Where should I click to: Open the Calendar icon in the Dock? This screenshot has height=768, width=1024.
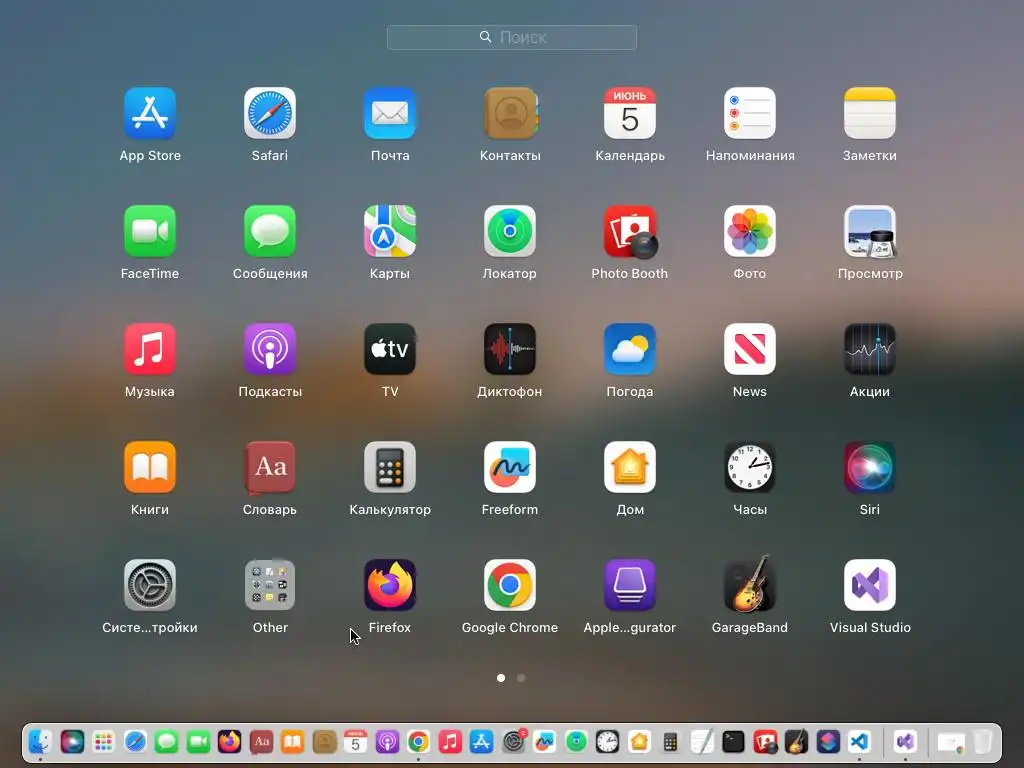(355, 742)
